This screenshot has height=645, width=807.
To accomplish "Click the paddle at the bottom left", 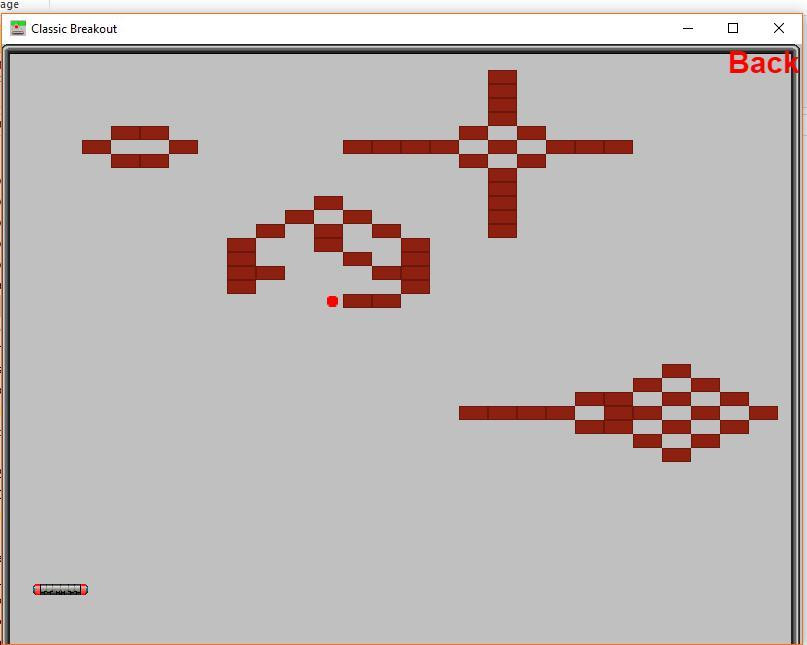I will click(x=60, y=589).
